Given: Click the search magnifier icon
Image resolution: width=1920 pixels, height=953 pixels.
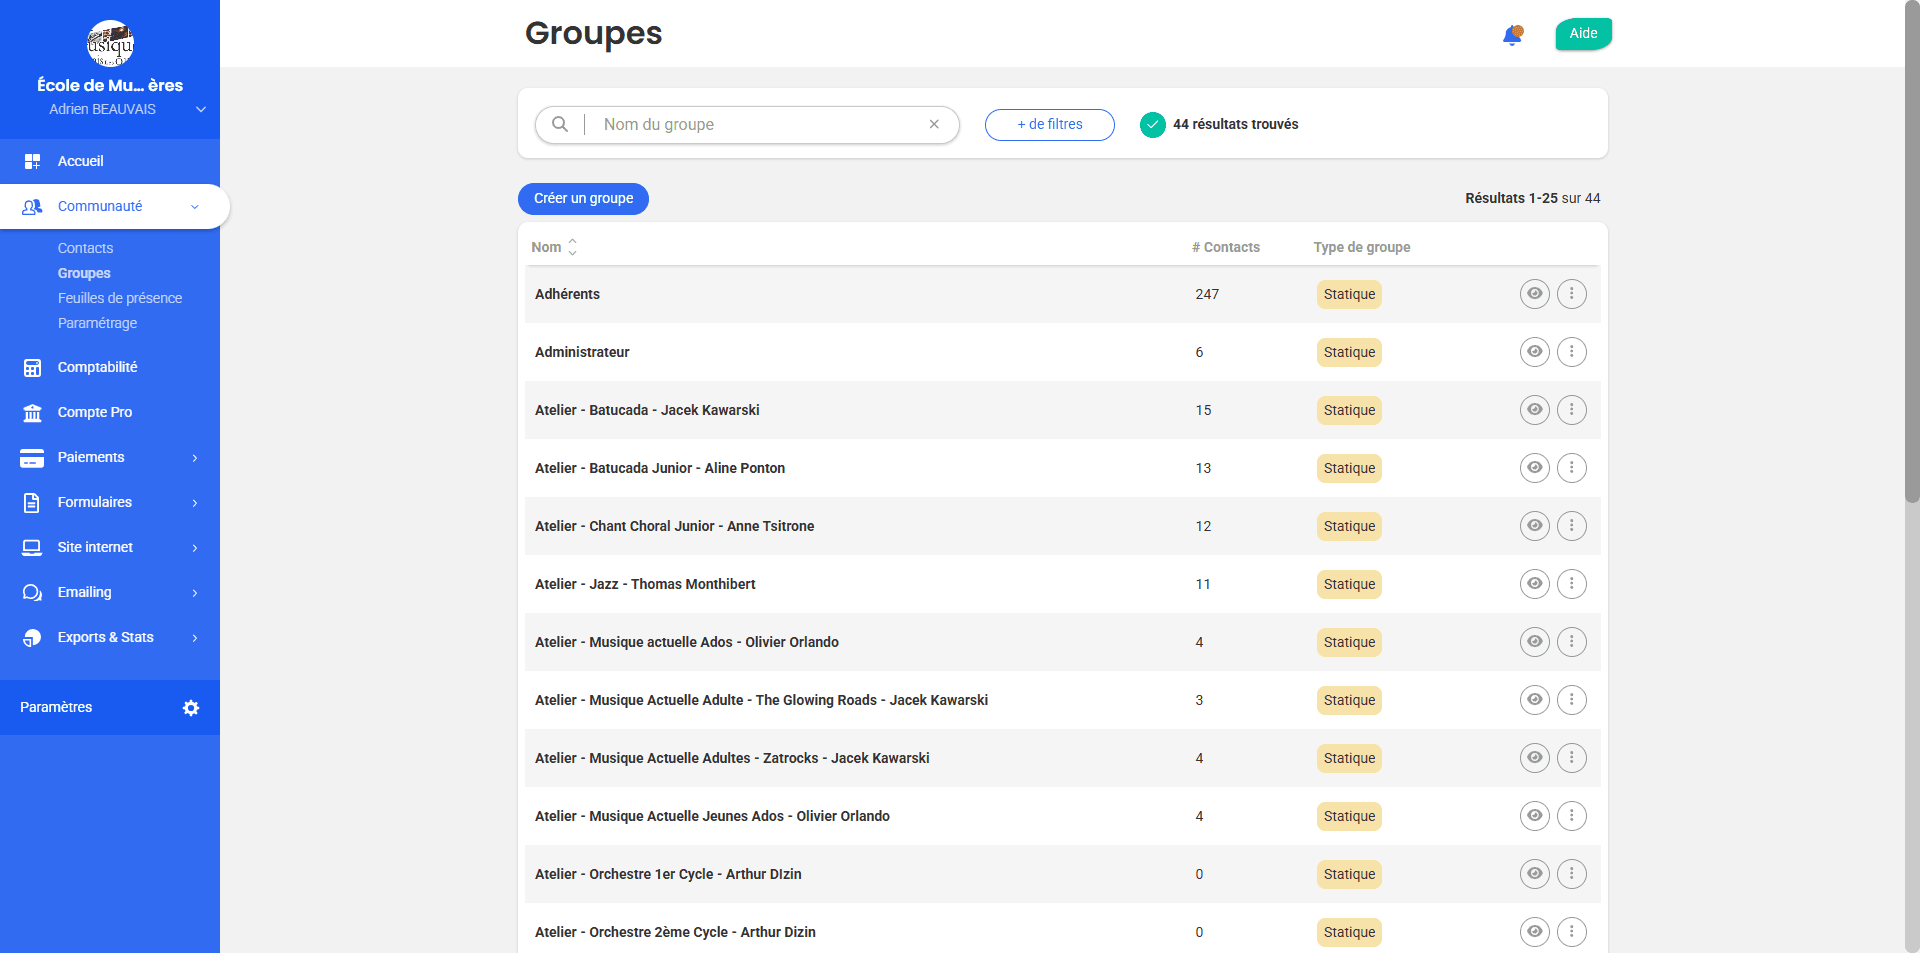Looking at the screenshot, I should [x=560, y=124].
